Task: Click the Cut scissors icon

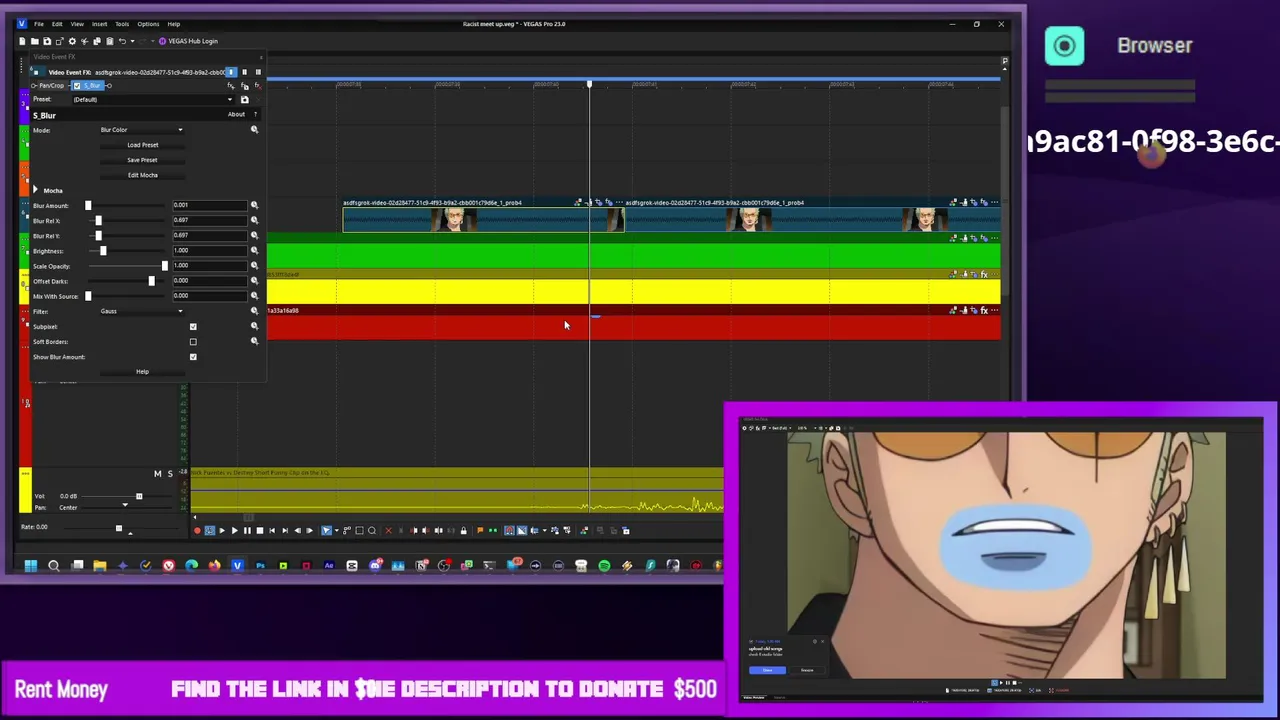Action: (x=84, y=41)
